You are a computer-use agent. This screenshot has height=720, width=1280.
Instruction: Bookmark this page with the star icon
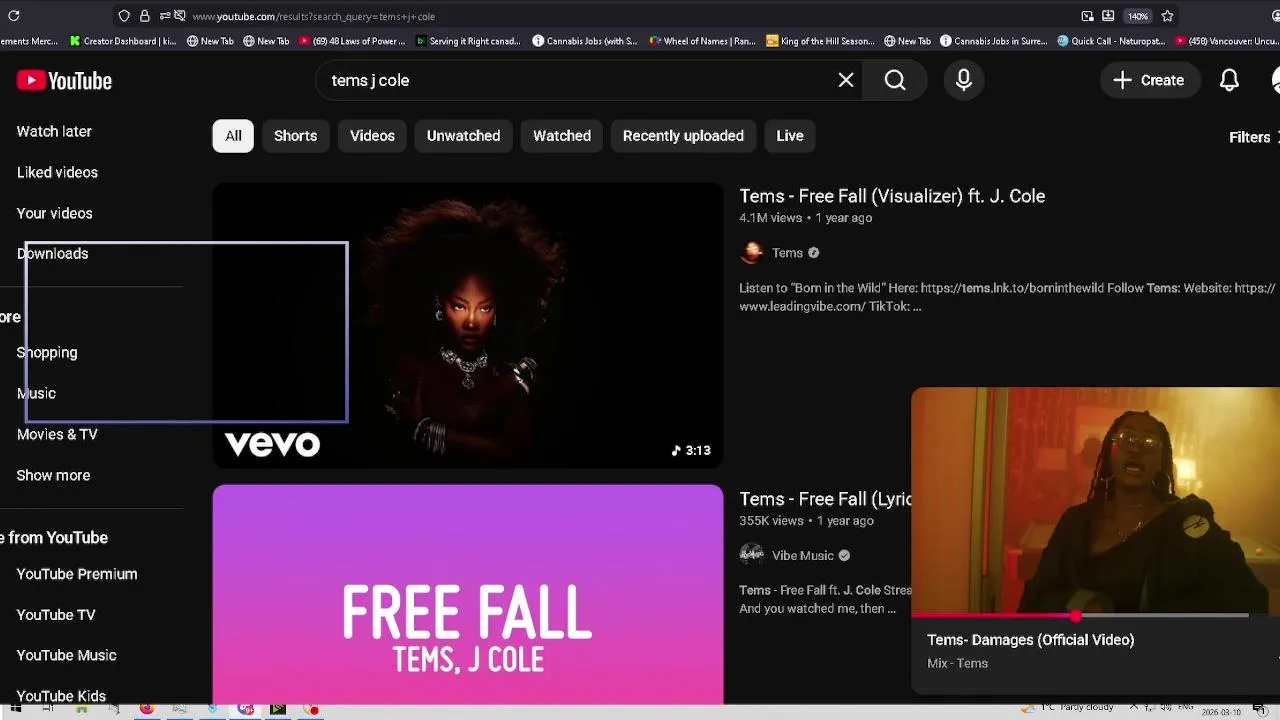pos(1167,16)
